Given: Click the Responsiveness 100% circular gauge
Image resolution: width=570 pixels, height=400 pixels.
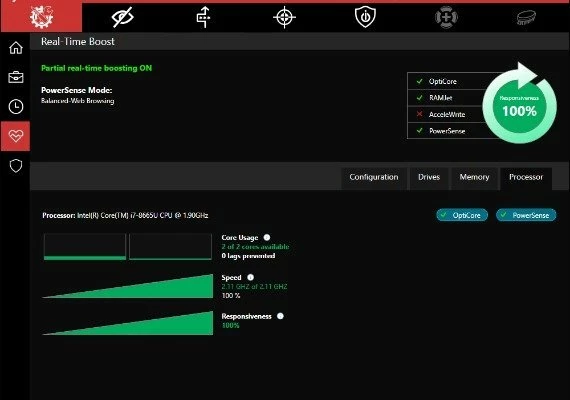Looking at the screenshot, I should coord(519,106).
